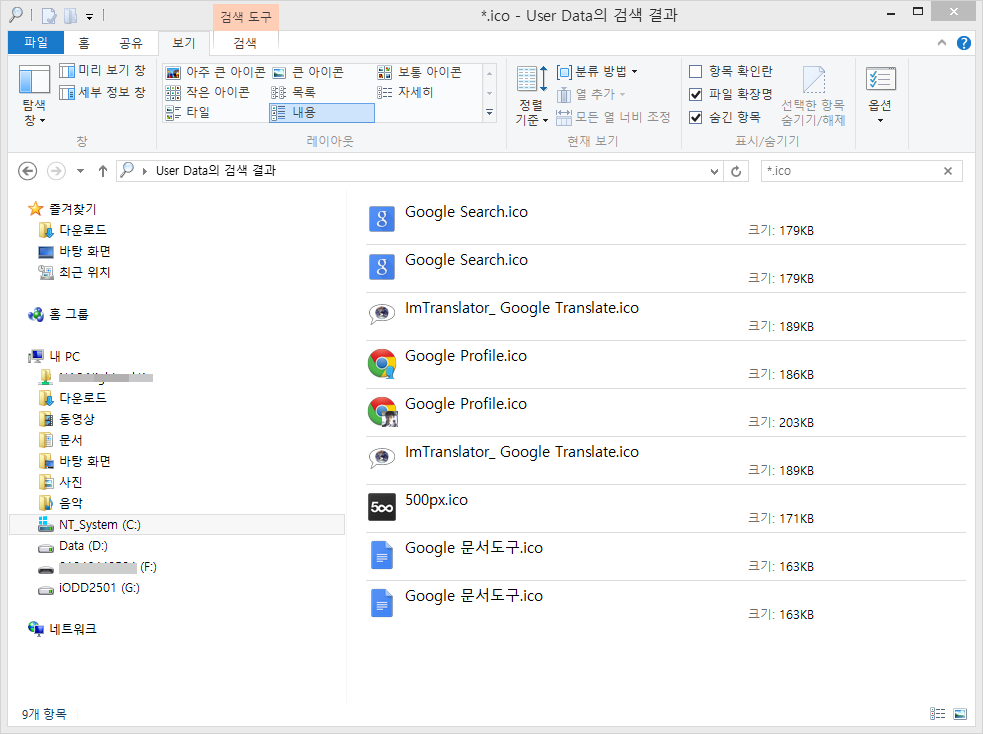
Task: Switch to the 홈 ribbon tab
Action: (x=84, y=43)
